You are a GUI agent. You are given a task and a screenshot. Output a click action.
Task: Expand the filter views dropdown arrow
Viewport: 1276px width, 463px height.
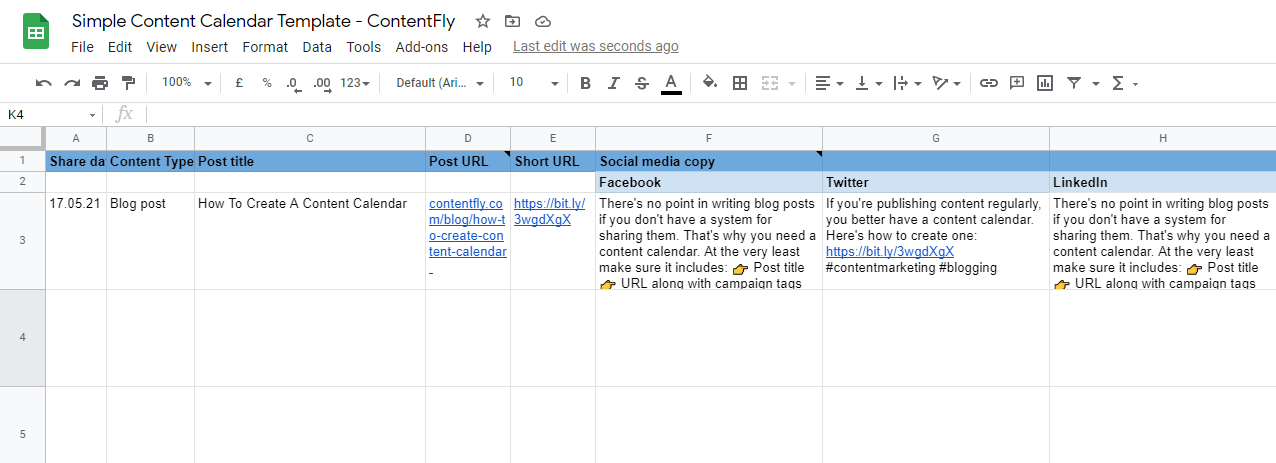1096,83
